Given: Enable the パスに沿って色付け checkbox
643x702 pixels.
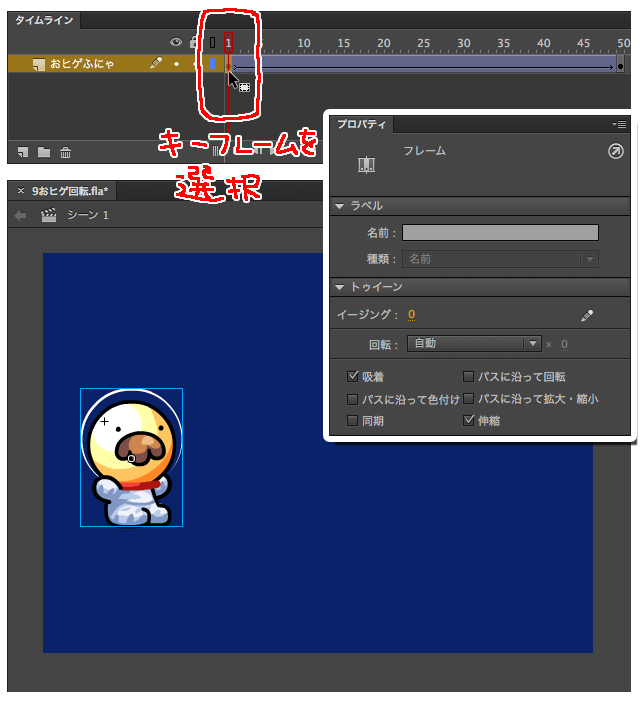Looking at the screenshot, I should point(352,398).
